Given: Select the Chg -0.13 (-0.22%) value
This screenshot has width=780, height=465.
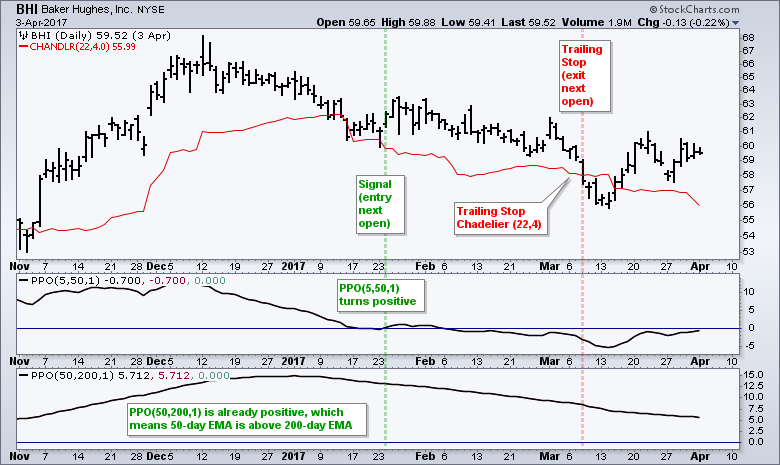Looking at the screenshot, I should [x=683, y=22].
